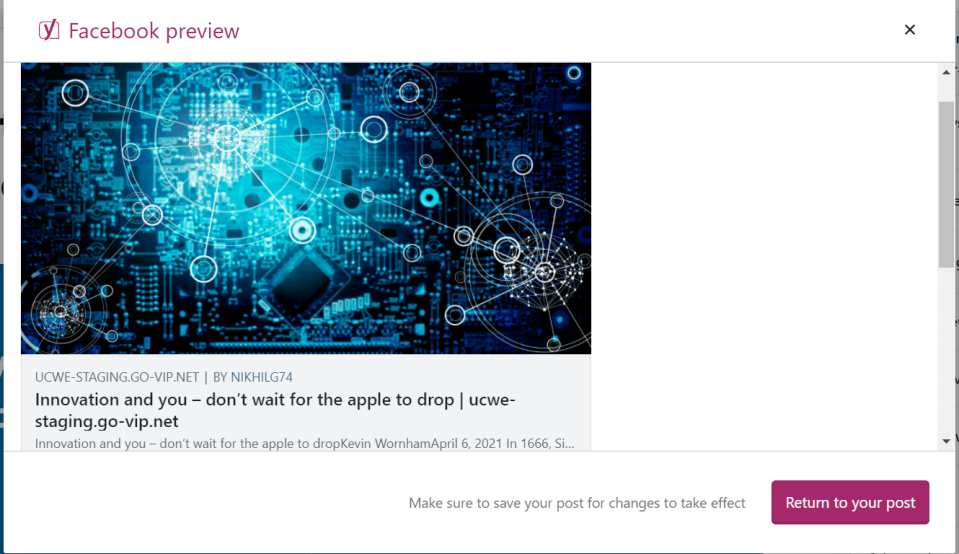Click the scrollbar track below the thumb

(x=946, y=350)
